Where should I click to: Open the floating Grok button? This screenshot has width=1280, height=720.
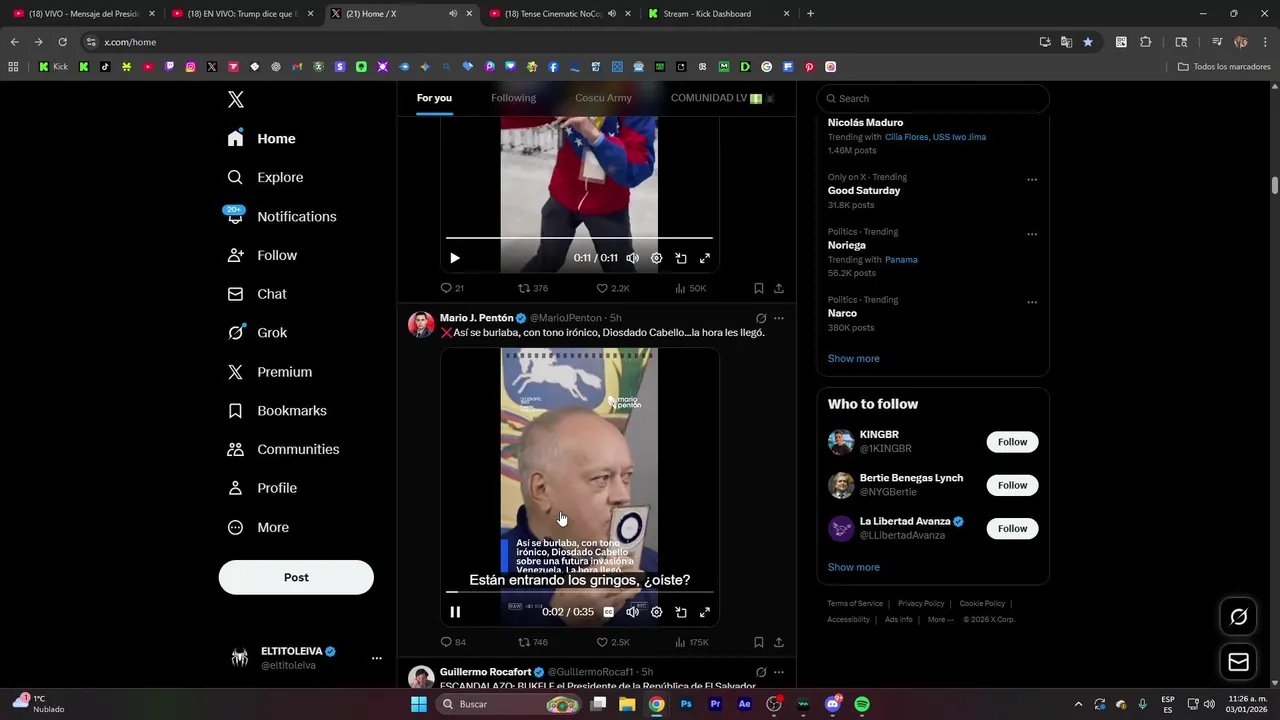[1238, 617]
